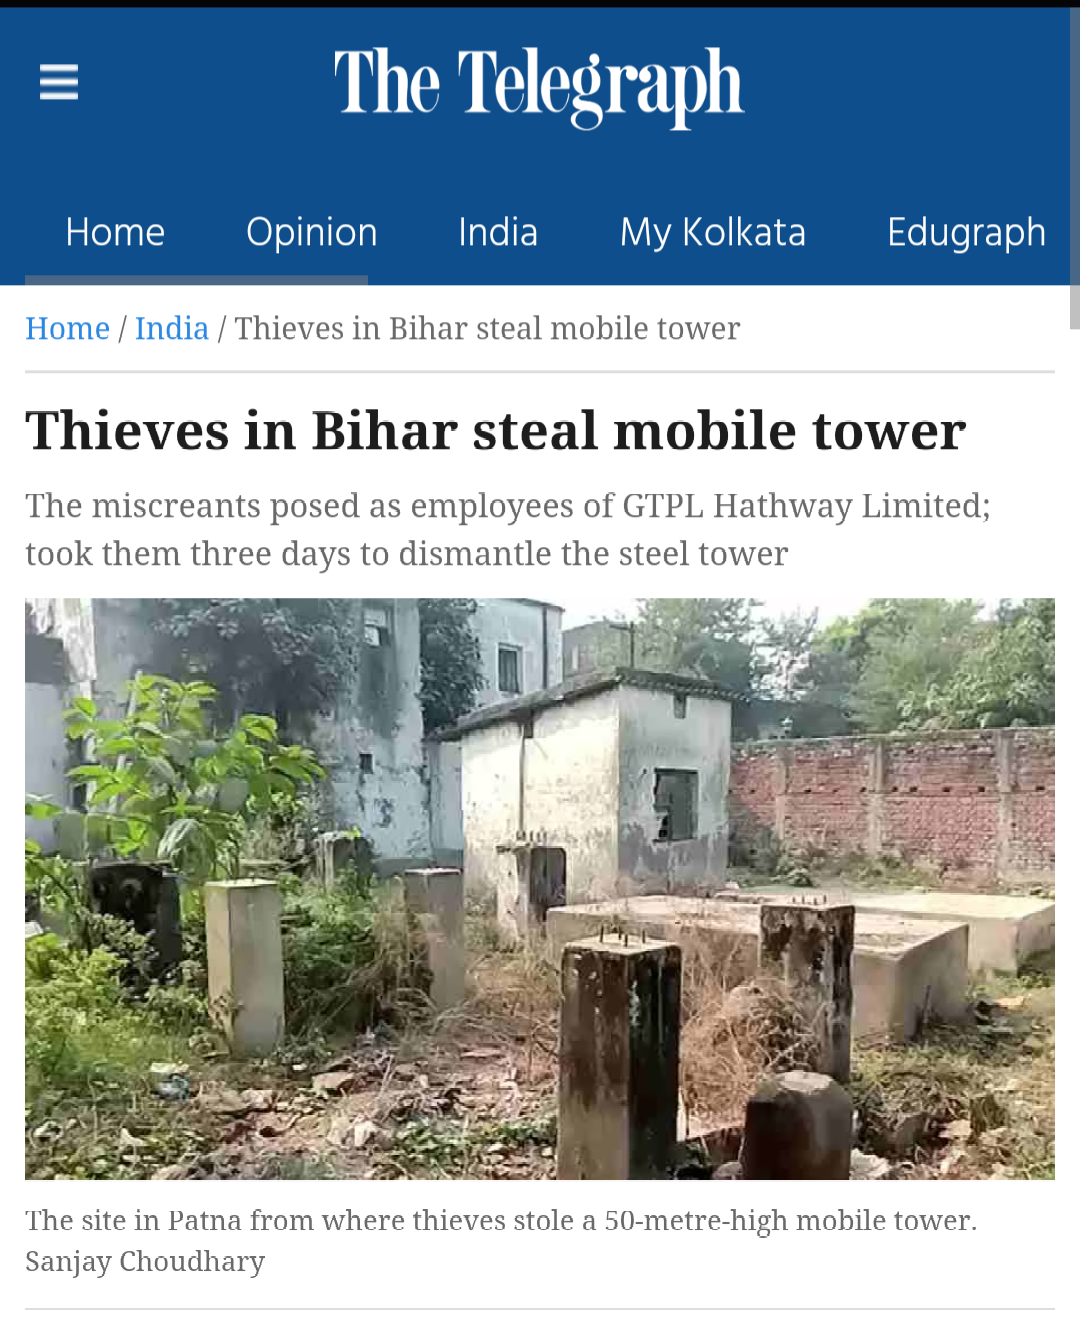Click The Telegraph logo

point(539,86)
